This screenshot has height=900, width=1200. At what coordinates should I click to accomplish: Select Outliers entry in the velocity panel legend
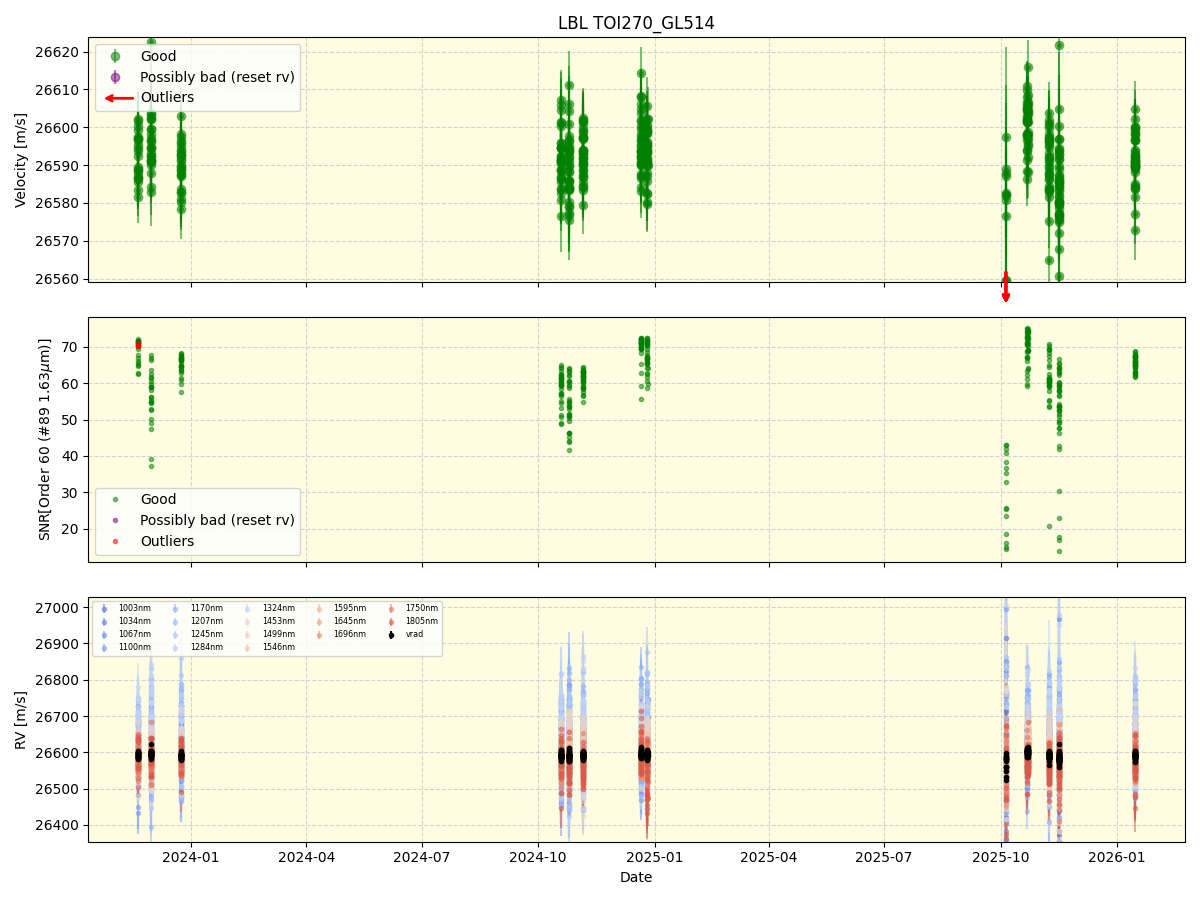click(x=167, y=98)
